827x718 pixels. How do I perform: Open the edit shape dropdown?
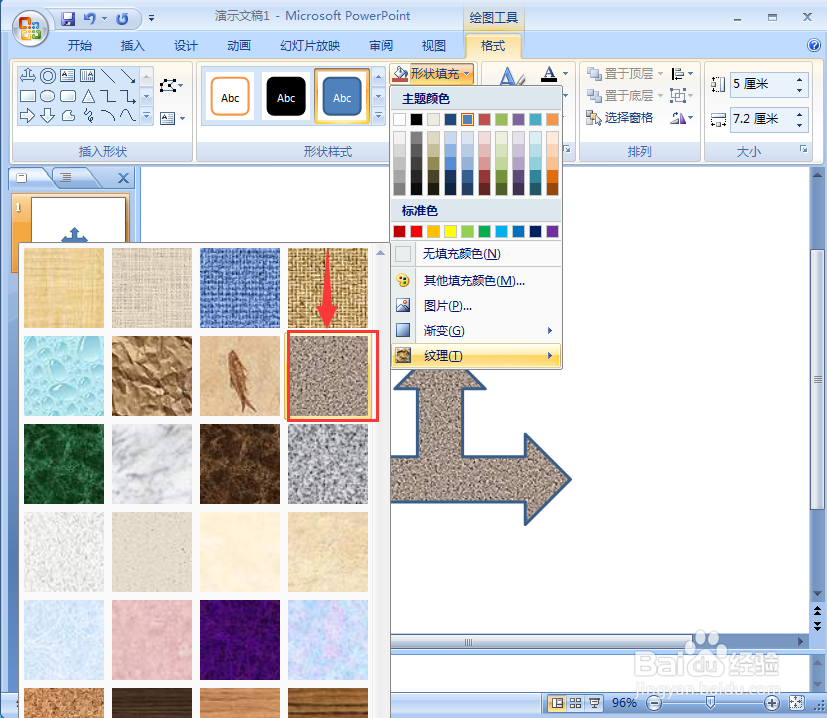[x=171, y=85]
